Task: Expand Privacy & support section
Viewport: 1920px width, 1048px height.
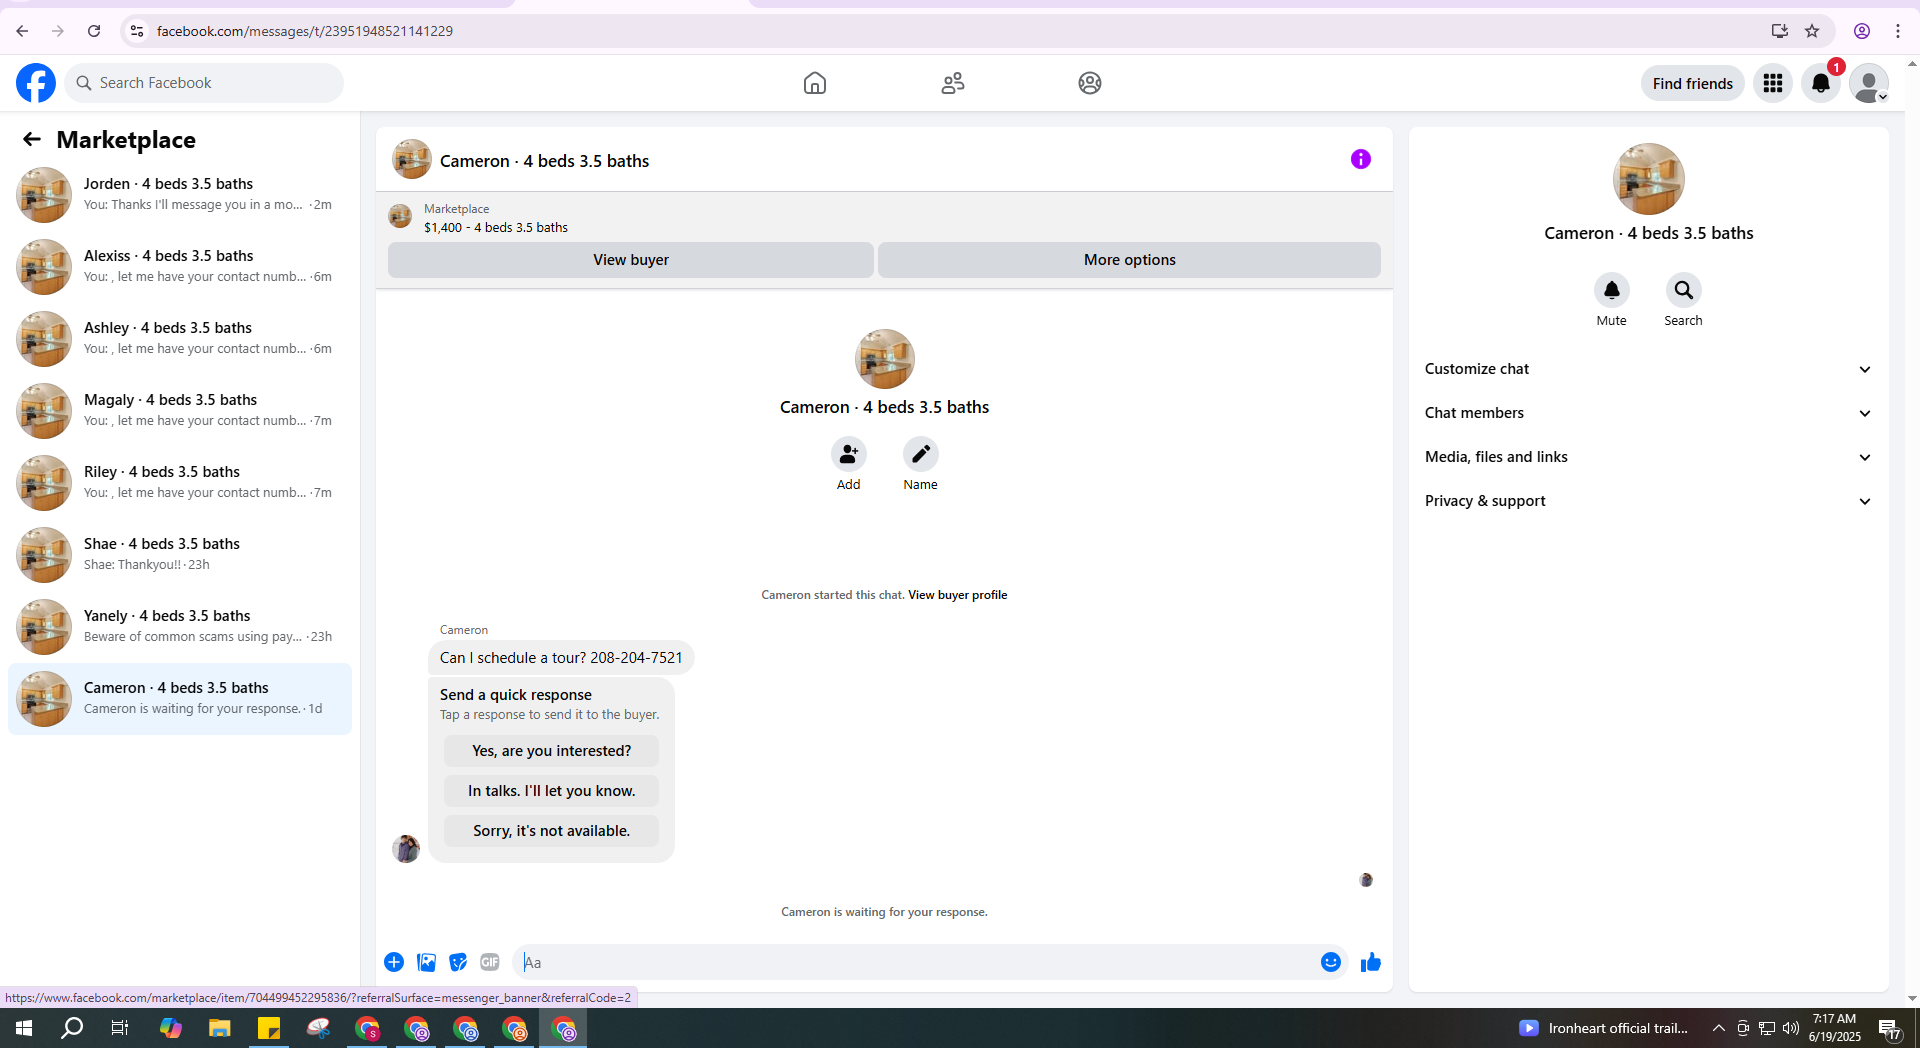Action: (x=1649, y=501)
